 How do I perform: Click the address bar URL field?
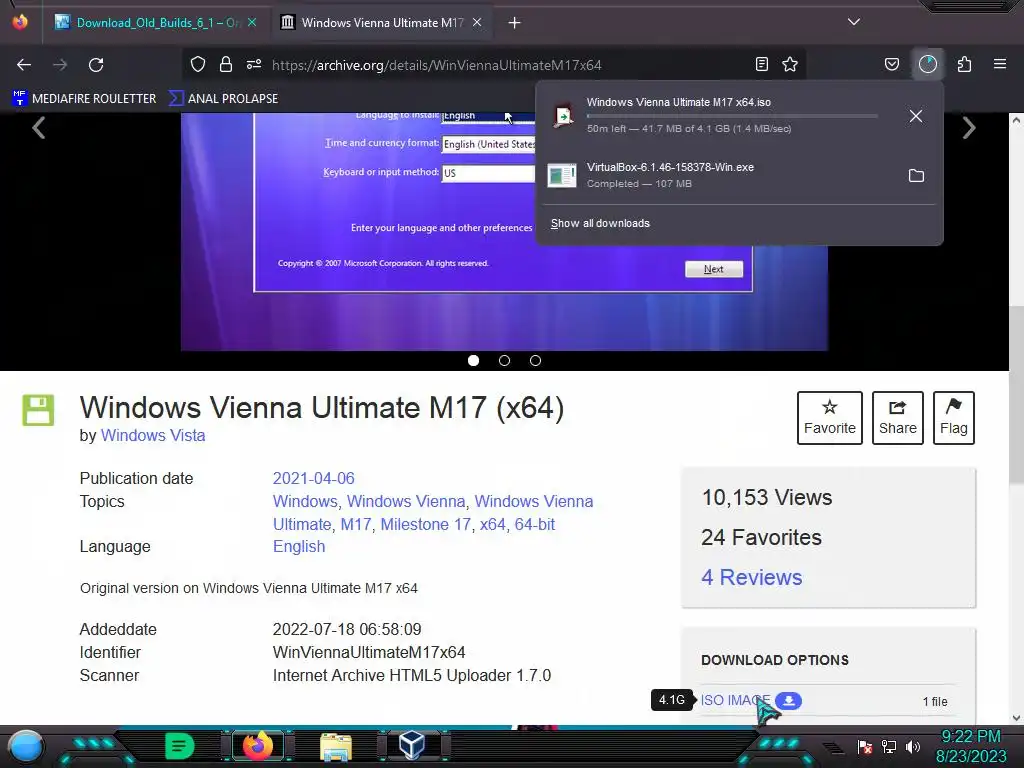point(436,65)
